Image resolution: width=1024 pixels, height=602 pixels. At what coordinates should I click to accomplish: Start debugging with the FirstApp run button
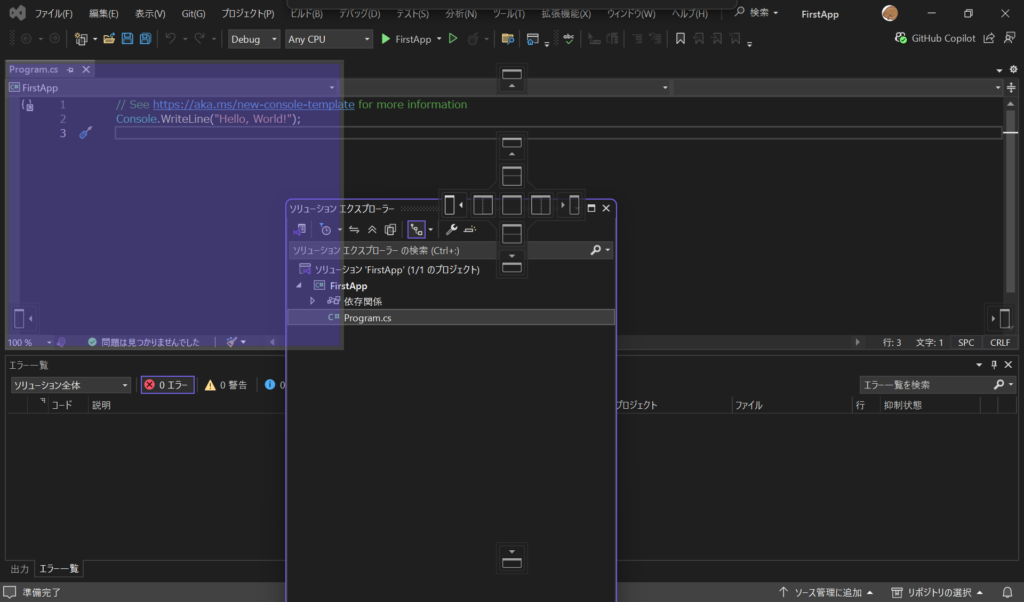(406, 39)
